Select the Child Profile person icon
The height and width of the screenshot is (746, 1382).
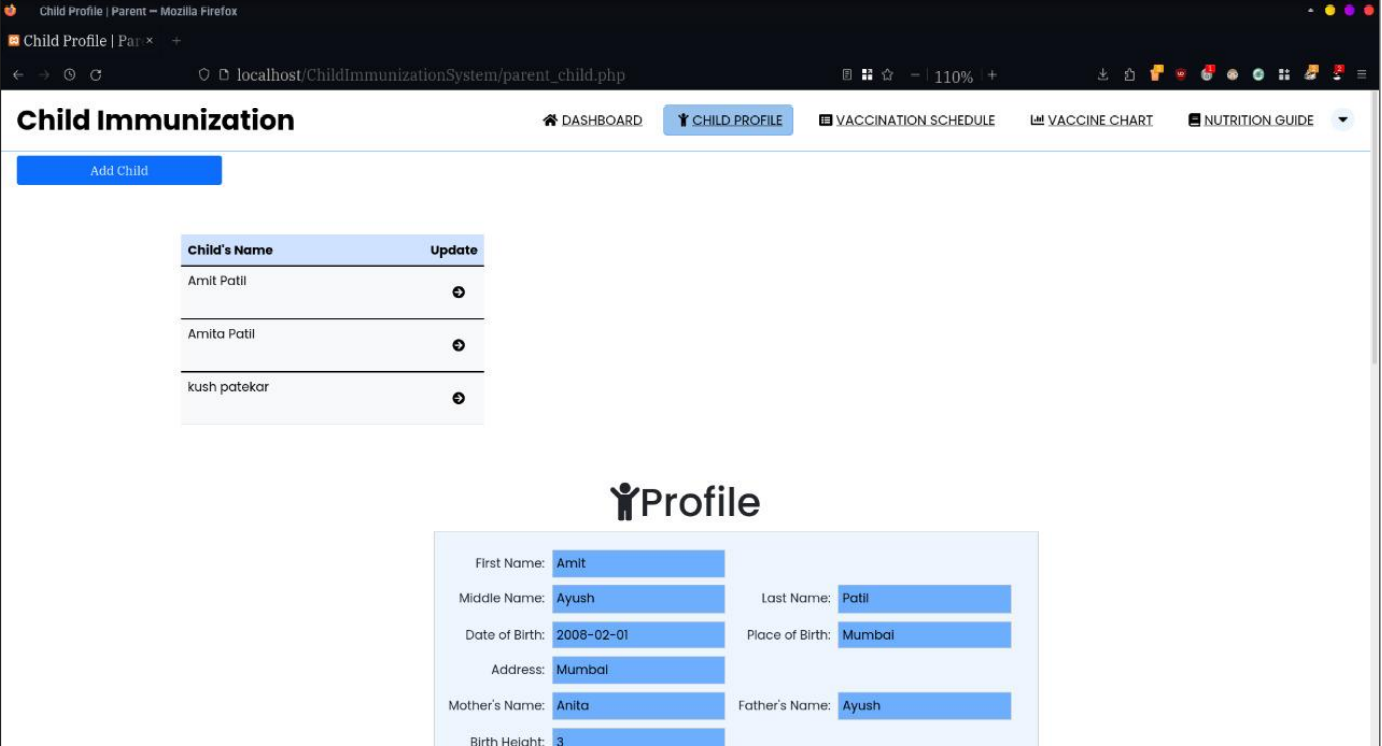coord(682,120)
